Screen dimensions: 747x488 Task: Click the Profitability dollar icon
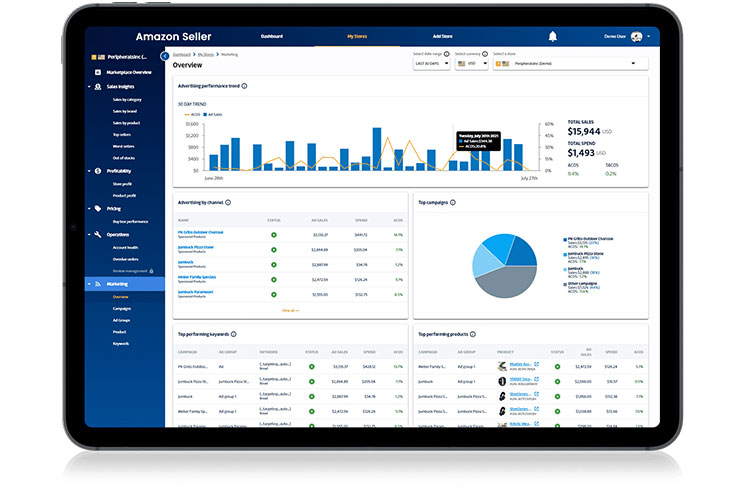tap(98, 171)
